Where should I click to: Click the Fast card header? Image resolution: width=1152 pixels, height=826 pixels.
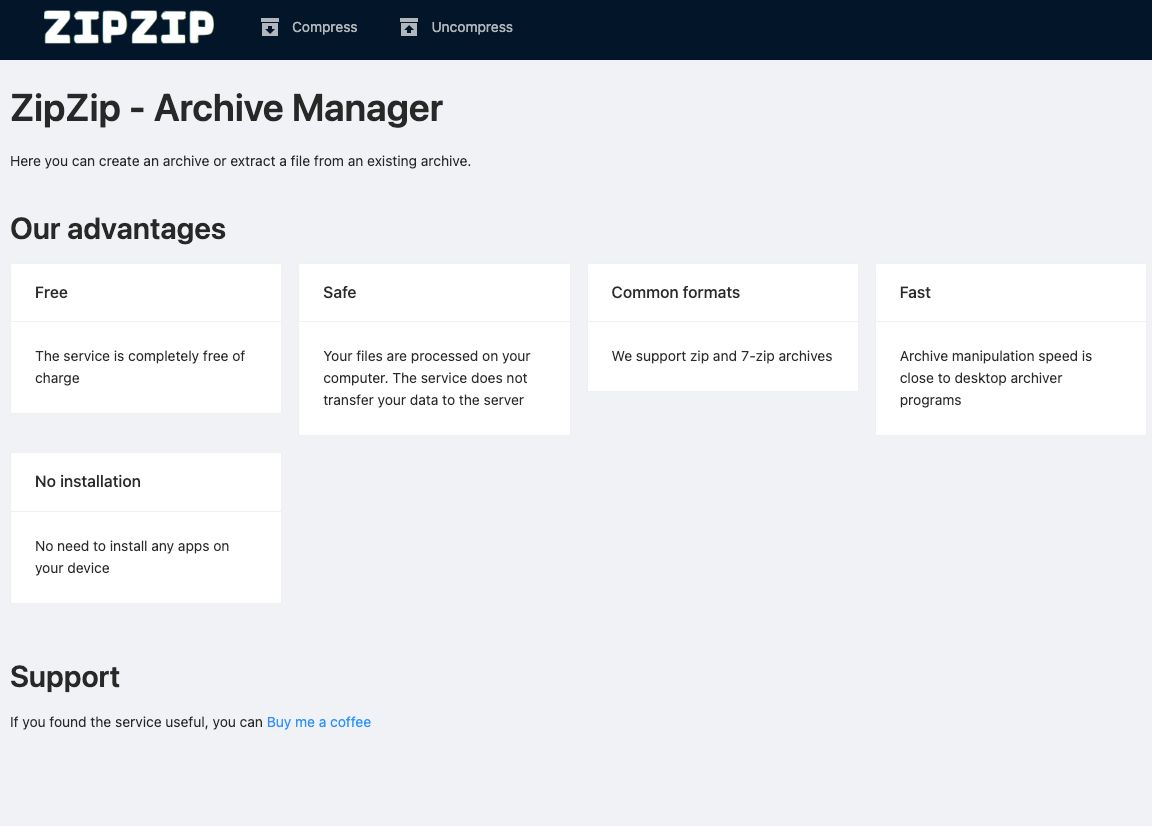click(914, 292)
